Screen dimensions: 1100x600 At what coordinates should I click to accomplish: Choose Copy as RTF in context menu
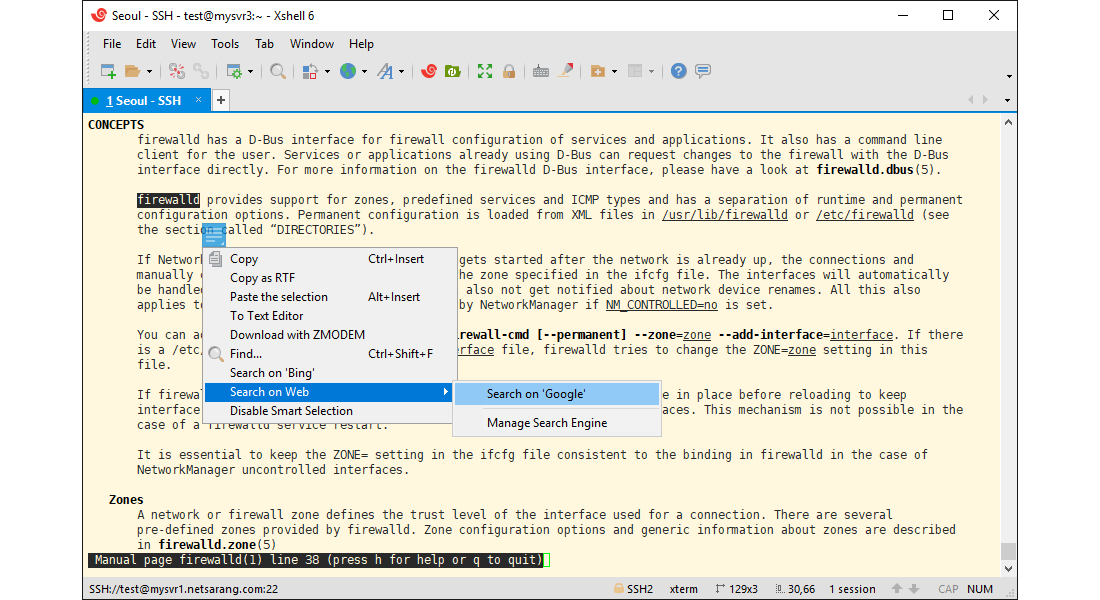(x=330, y=278)
